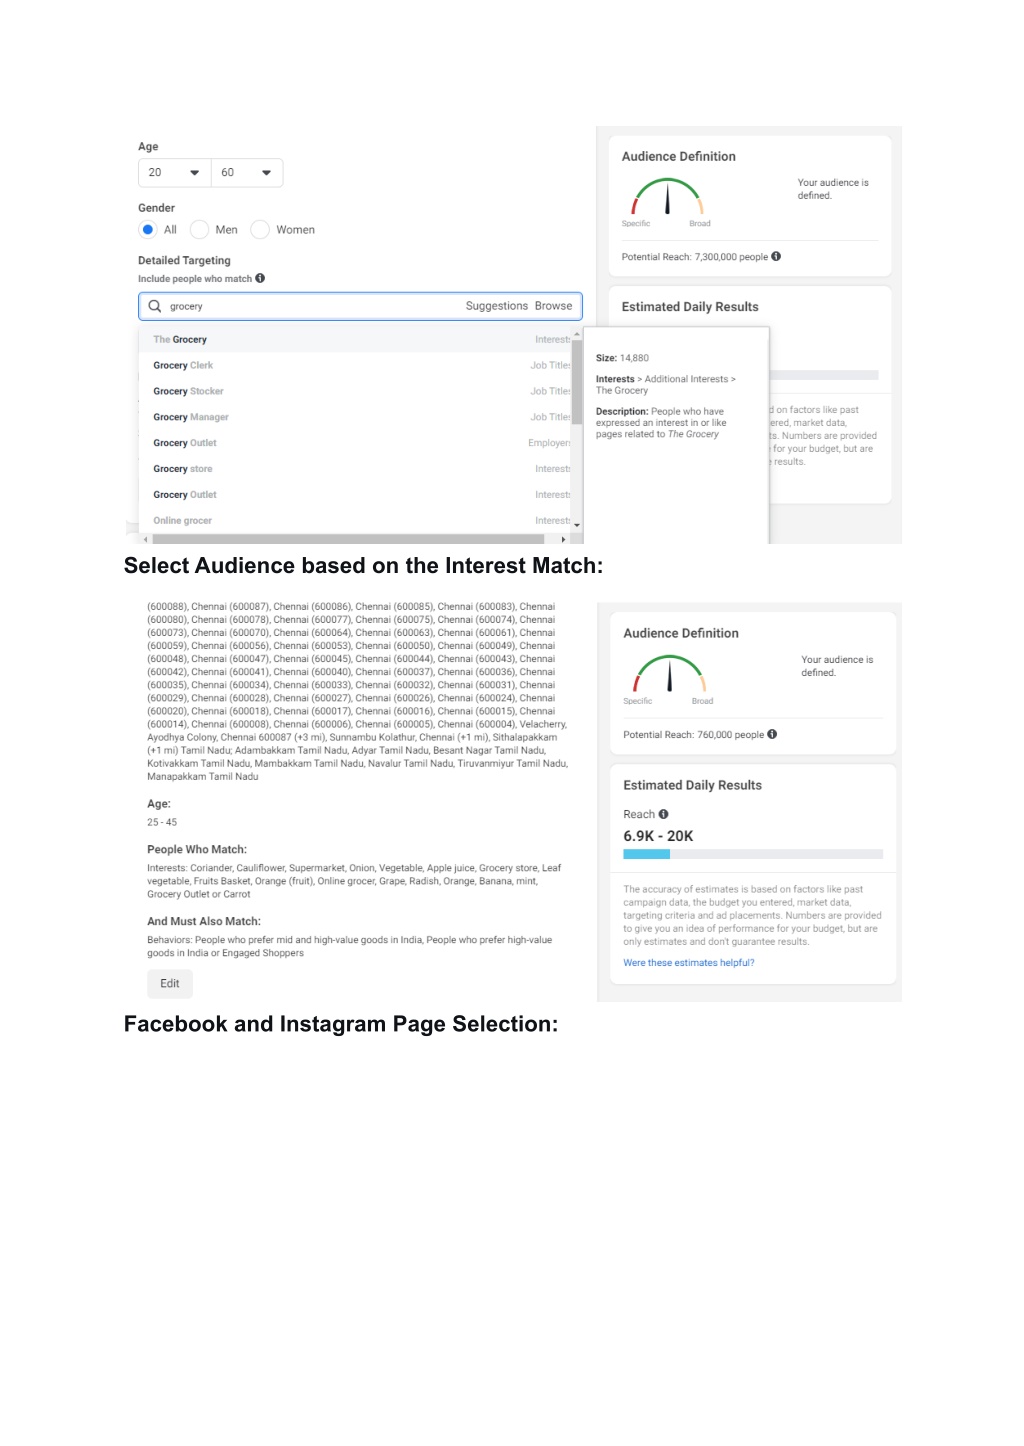Select the Grocery Outlet Employers suggestion
The width and height of the screenshot is (1024, 1446).
pyautogui.click(x=355, y=444)
